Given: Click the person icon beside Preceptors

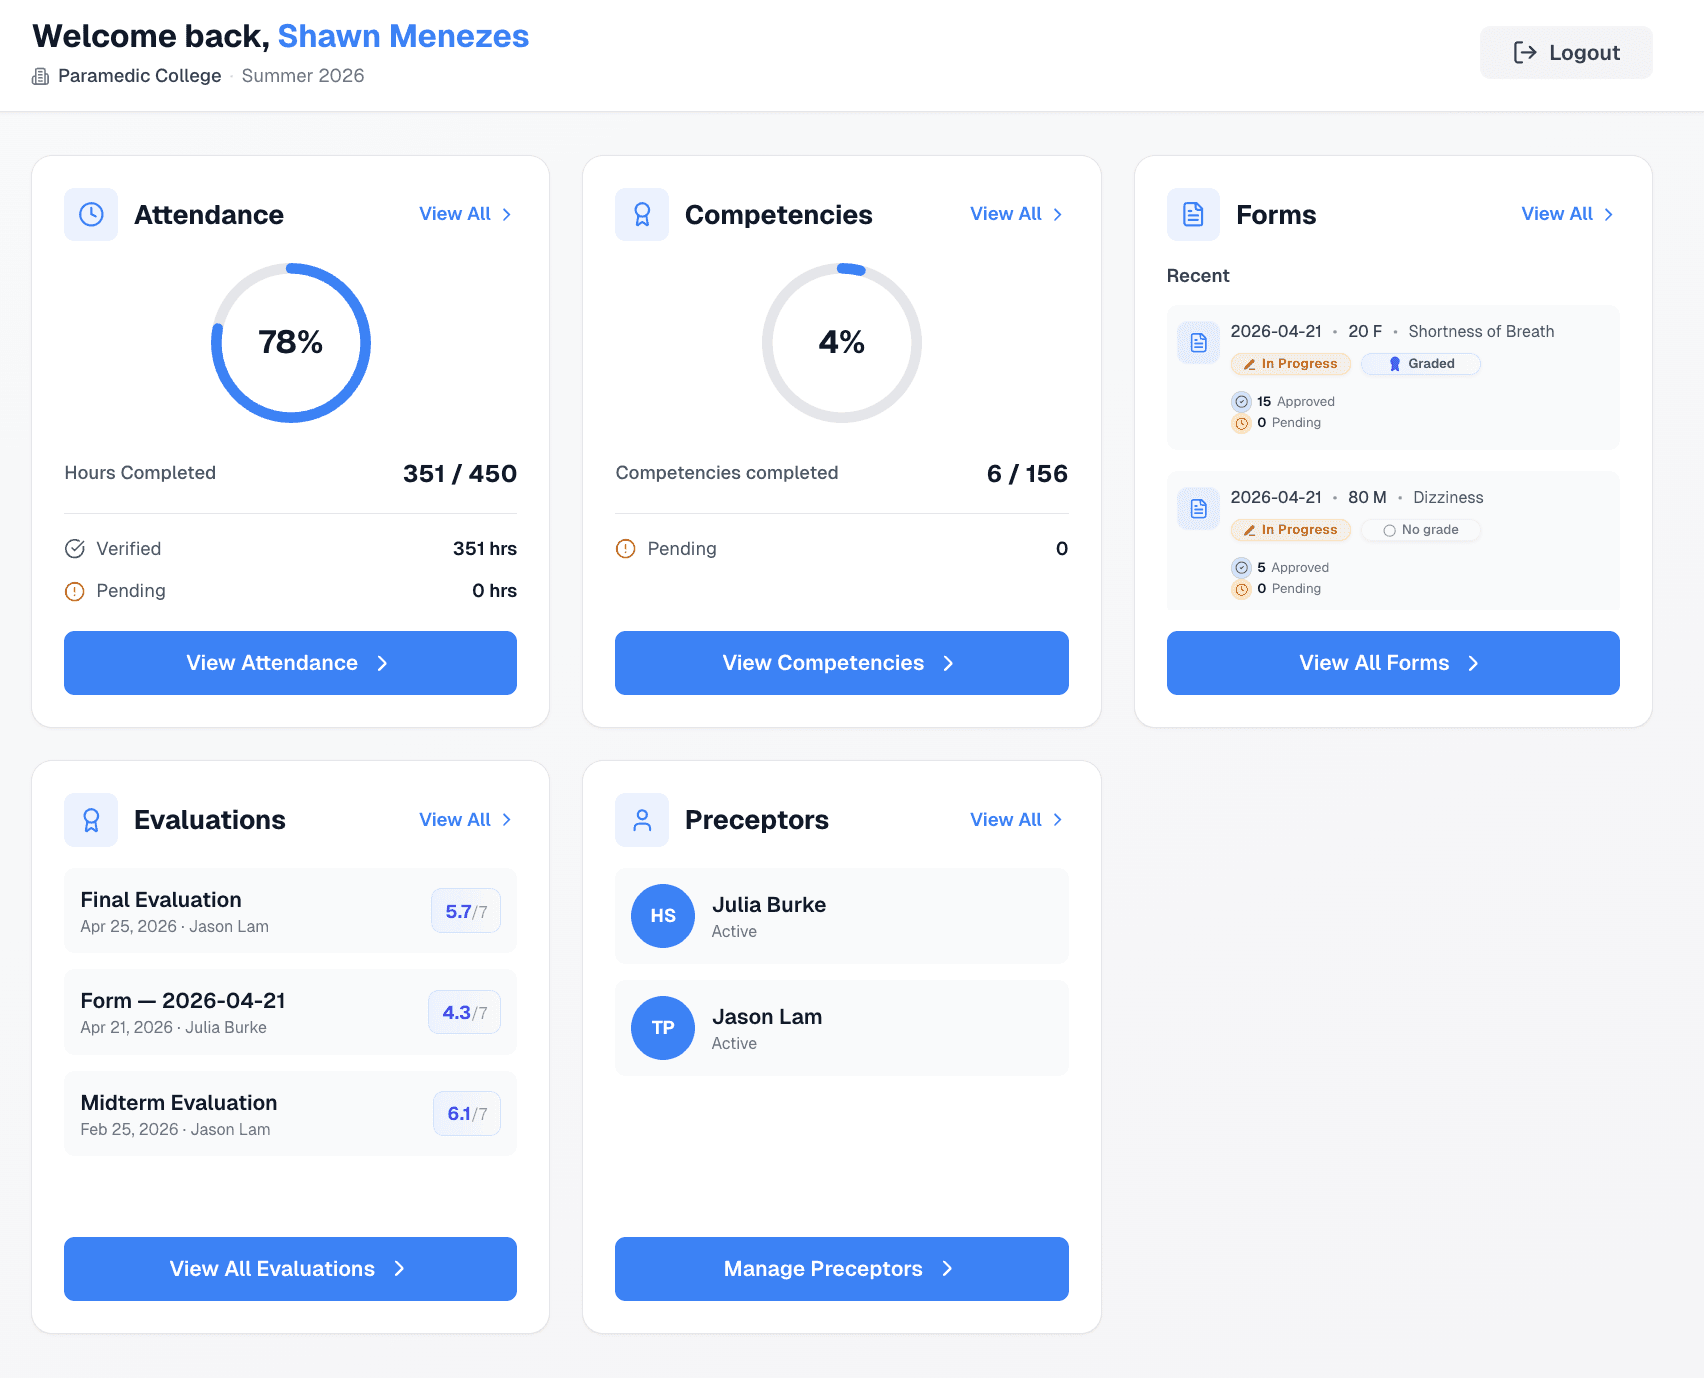Looking at the screenshot, I should click(642, 820).
